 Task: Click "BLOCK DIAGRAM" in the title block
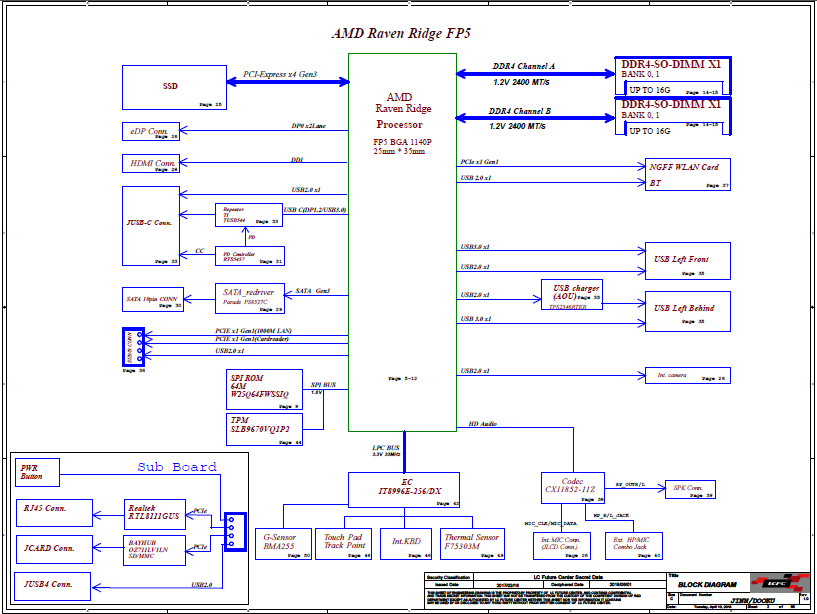pos(707,585)
